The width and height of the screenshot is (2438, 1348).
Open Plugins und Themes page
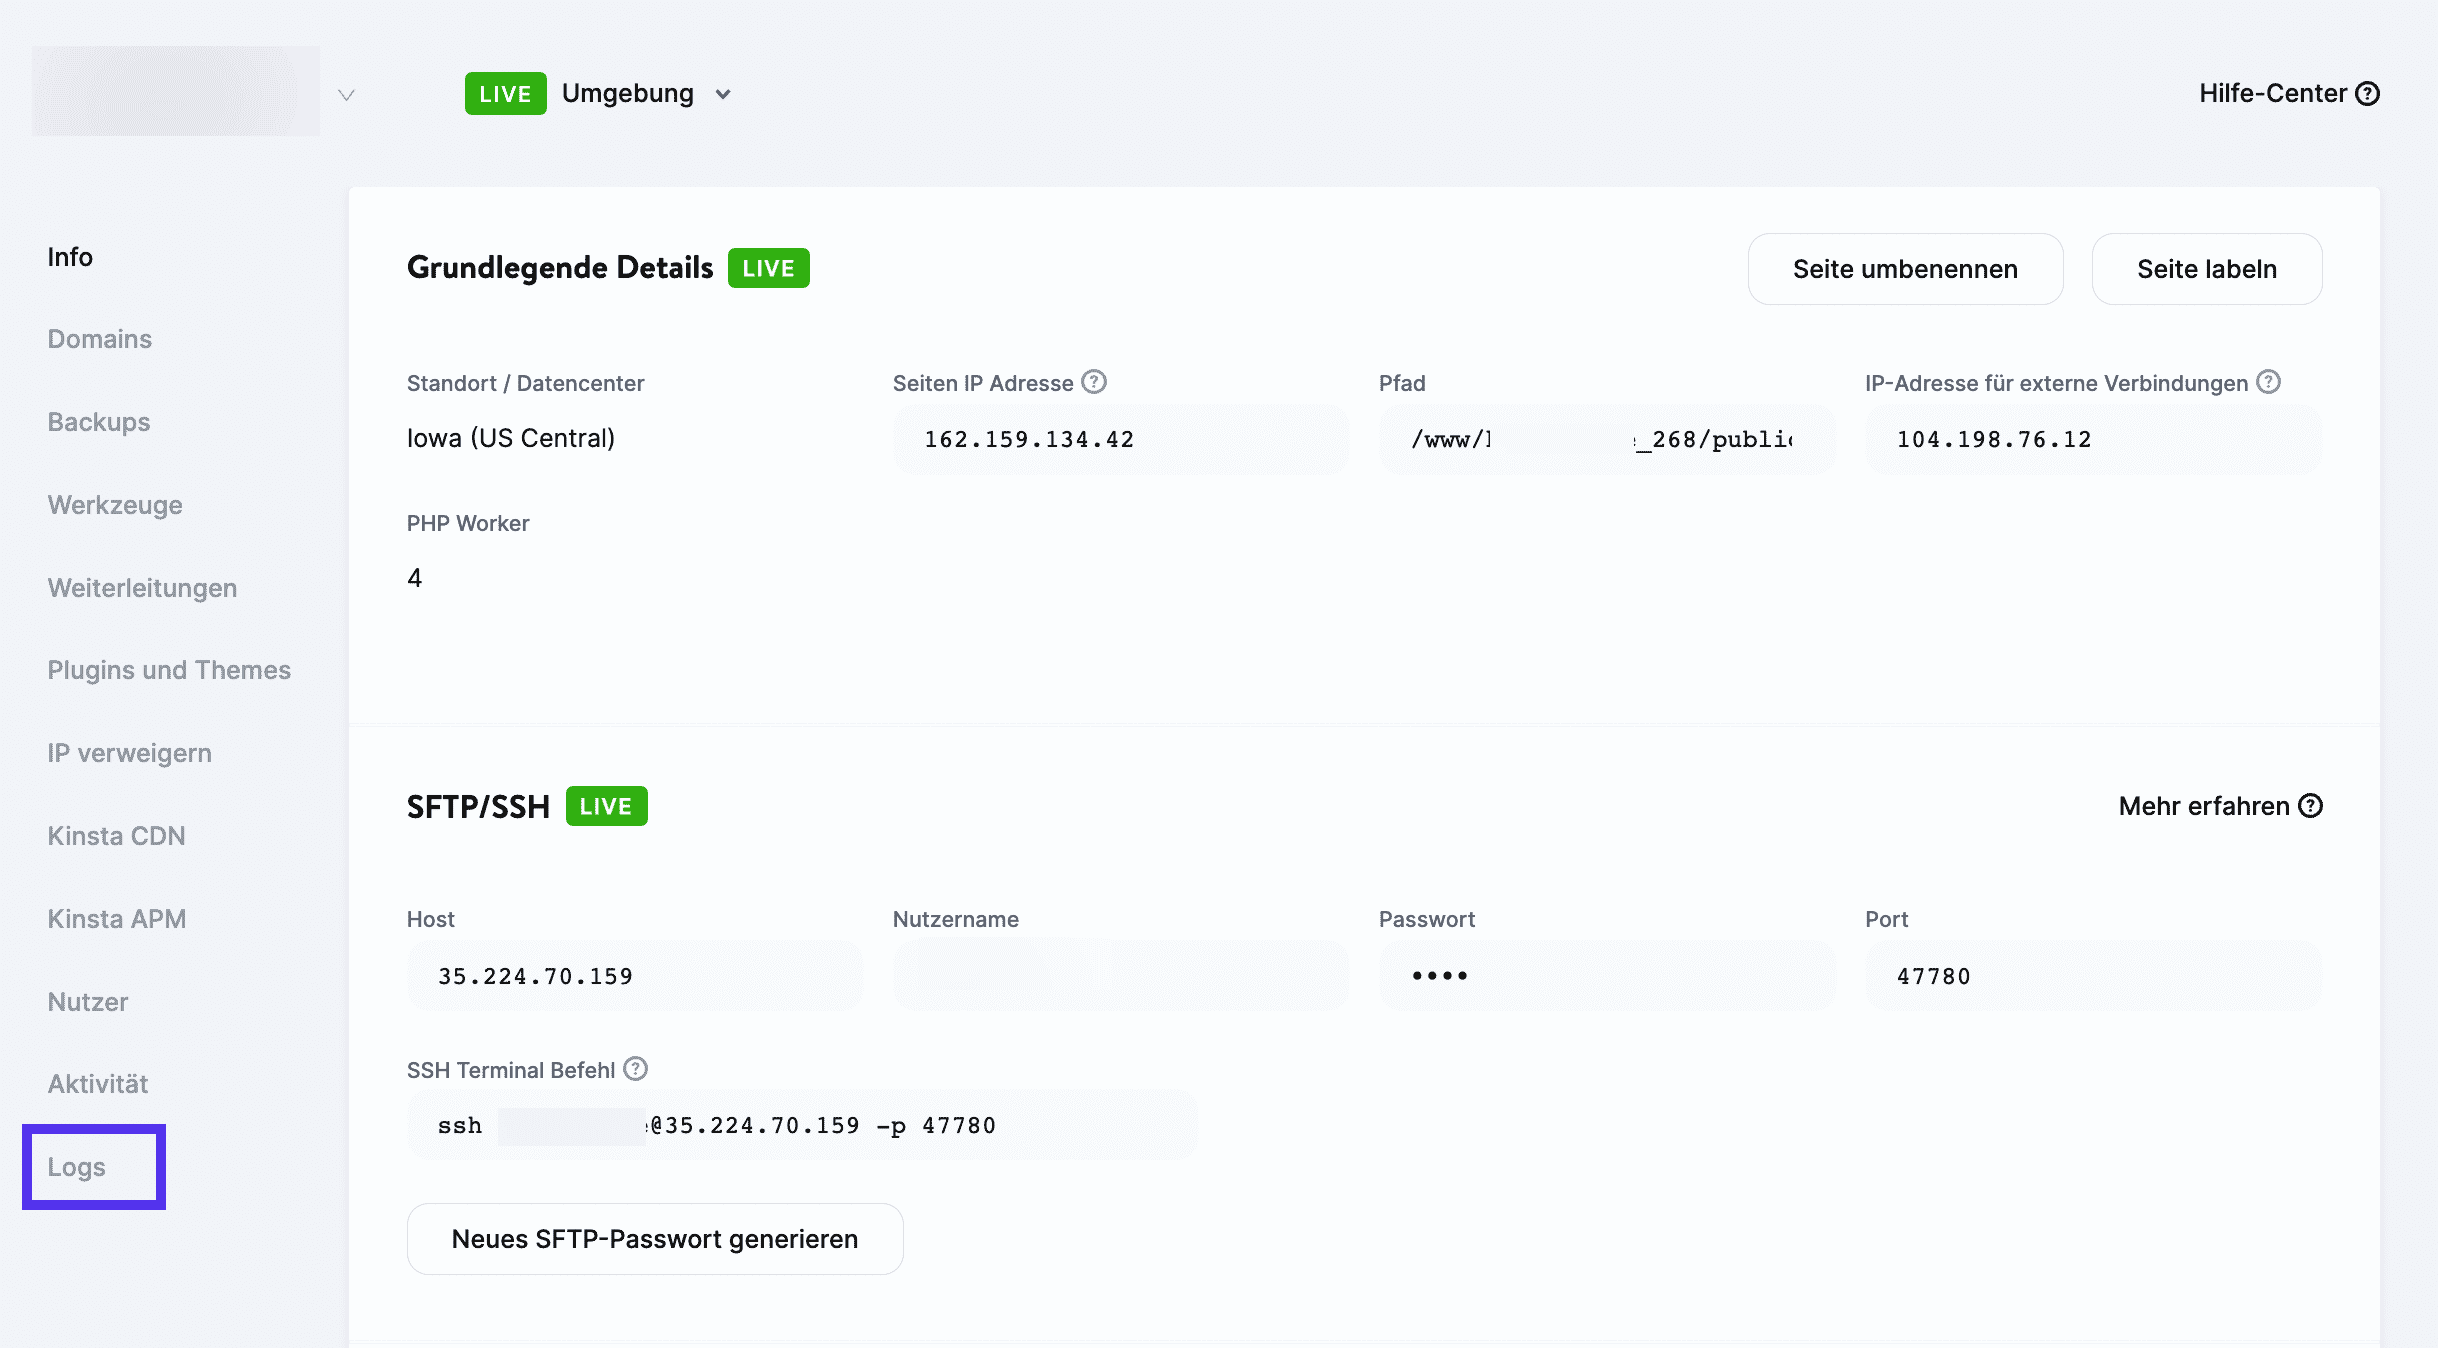(x=169, y=670)
